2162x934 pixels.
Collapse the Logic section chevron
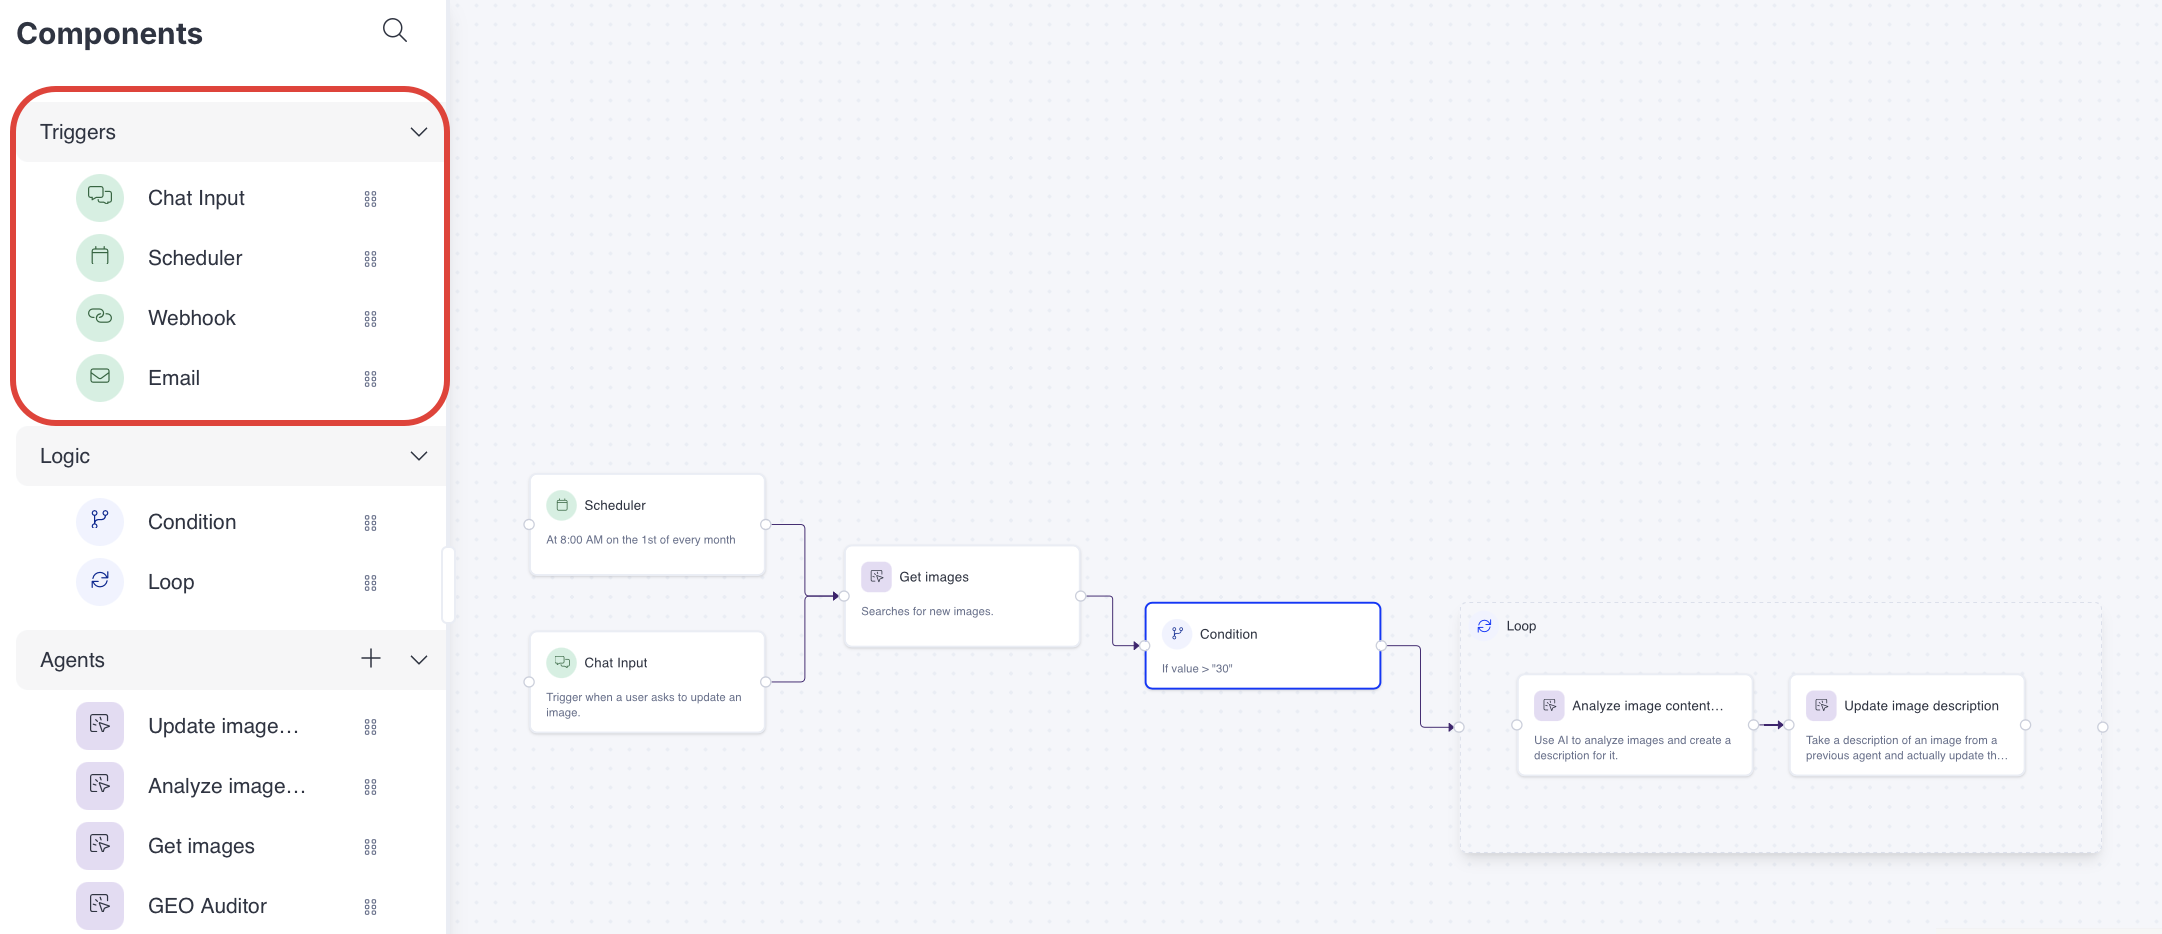click(x=419, y=456)
